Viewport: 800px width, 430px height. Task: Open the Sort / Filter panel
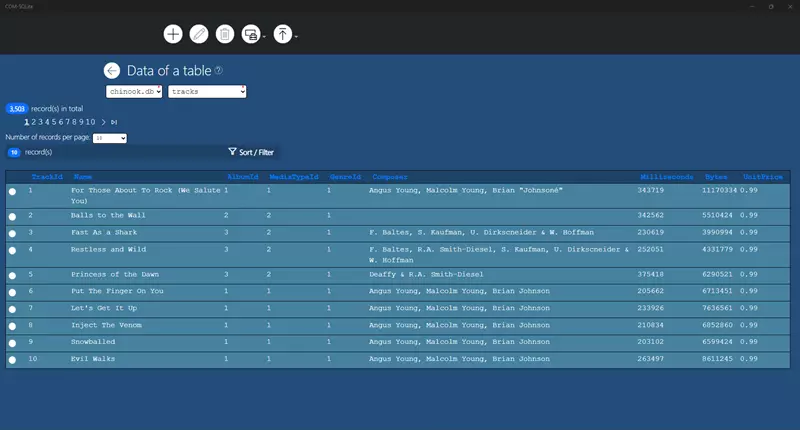(x=251, y=152)
